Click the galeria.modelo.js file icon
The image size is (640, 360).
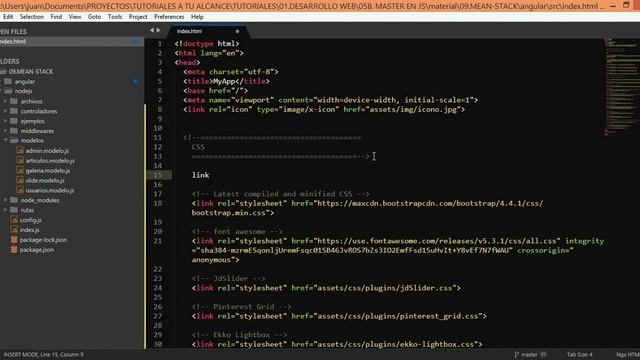(x=20, y=170)
